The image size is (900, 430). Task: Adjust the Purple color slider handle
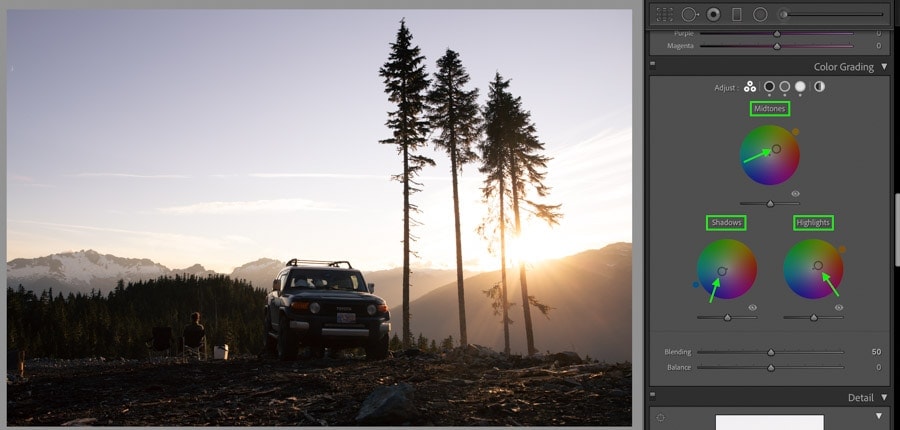click(777, 33)
